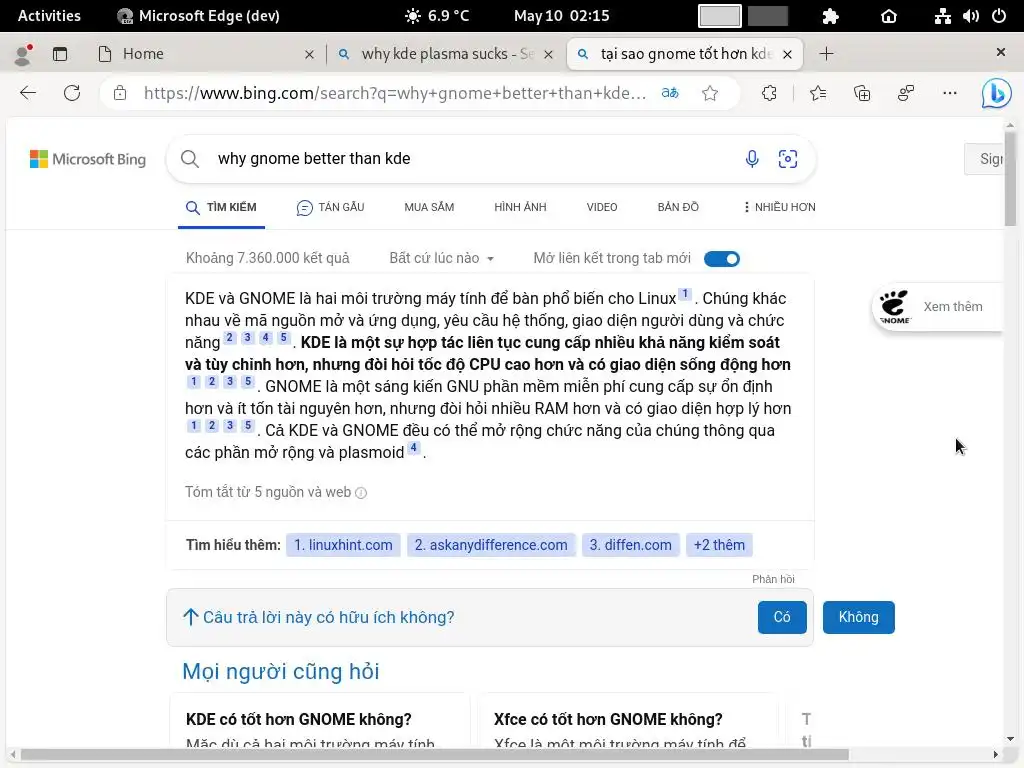Click the Phản hồi feedback link
The height and width of the screenshot is (768, 1024).
(773, 579)
